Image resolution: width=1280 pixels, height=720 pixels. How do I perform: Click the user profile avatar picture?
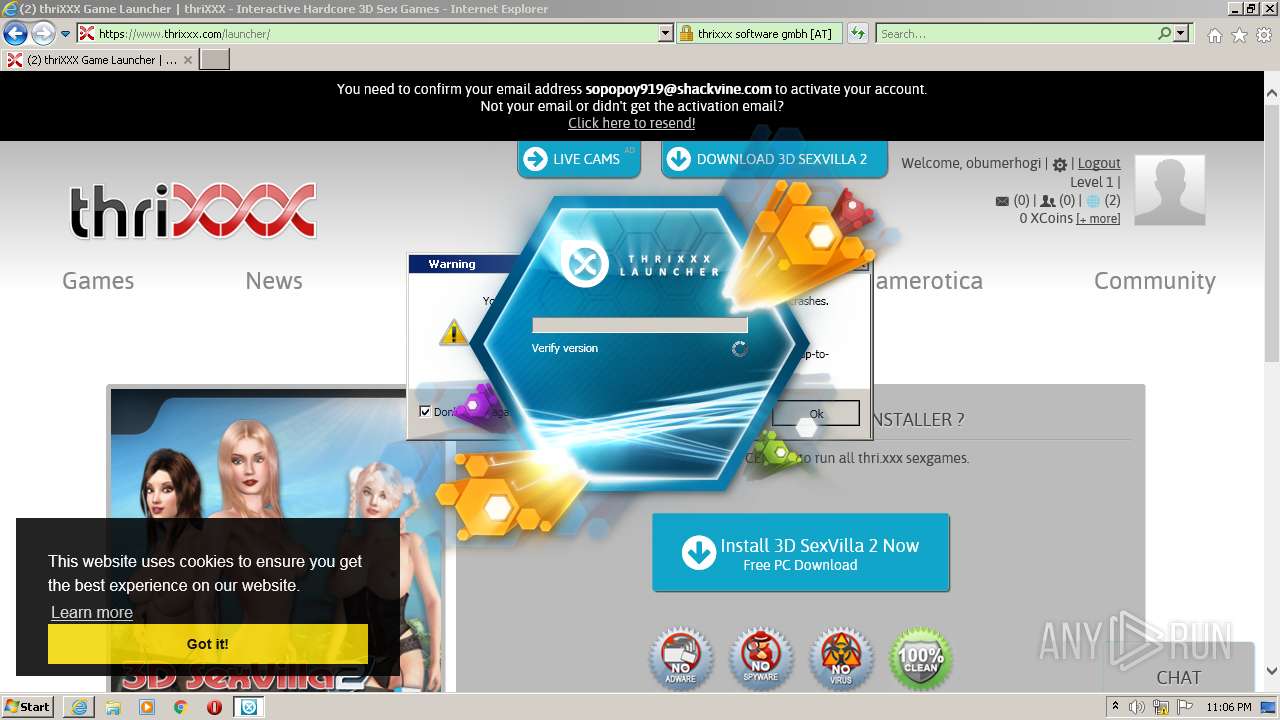(x=1170, y=190)
